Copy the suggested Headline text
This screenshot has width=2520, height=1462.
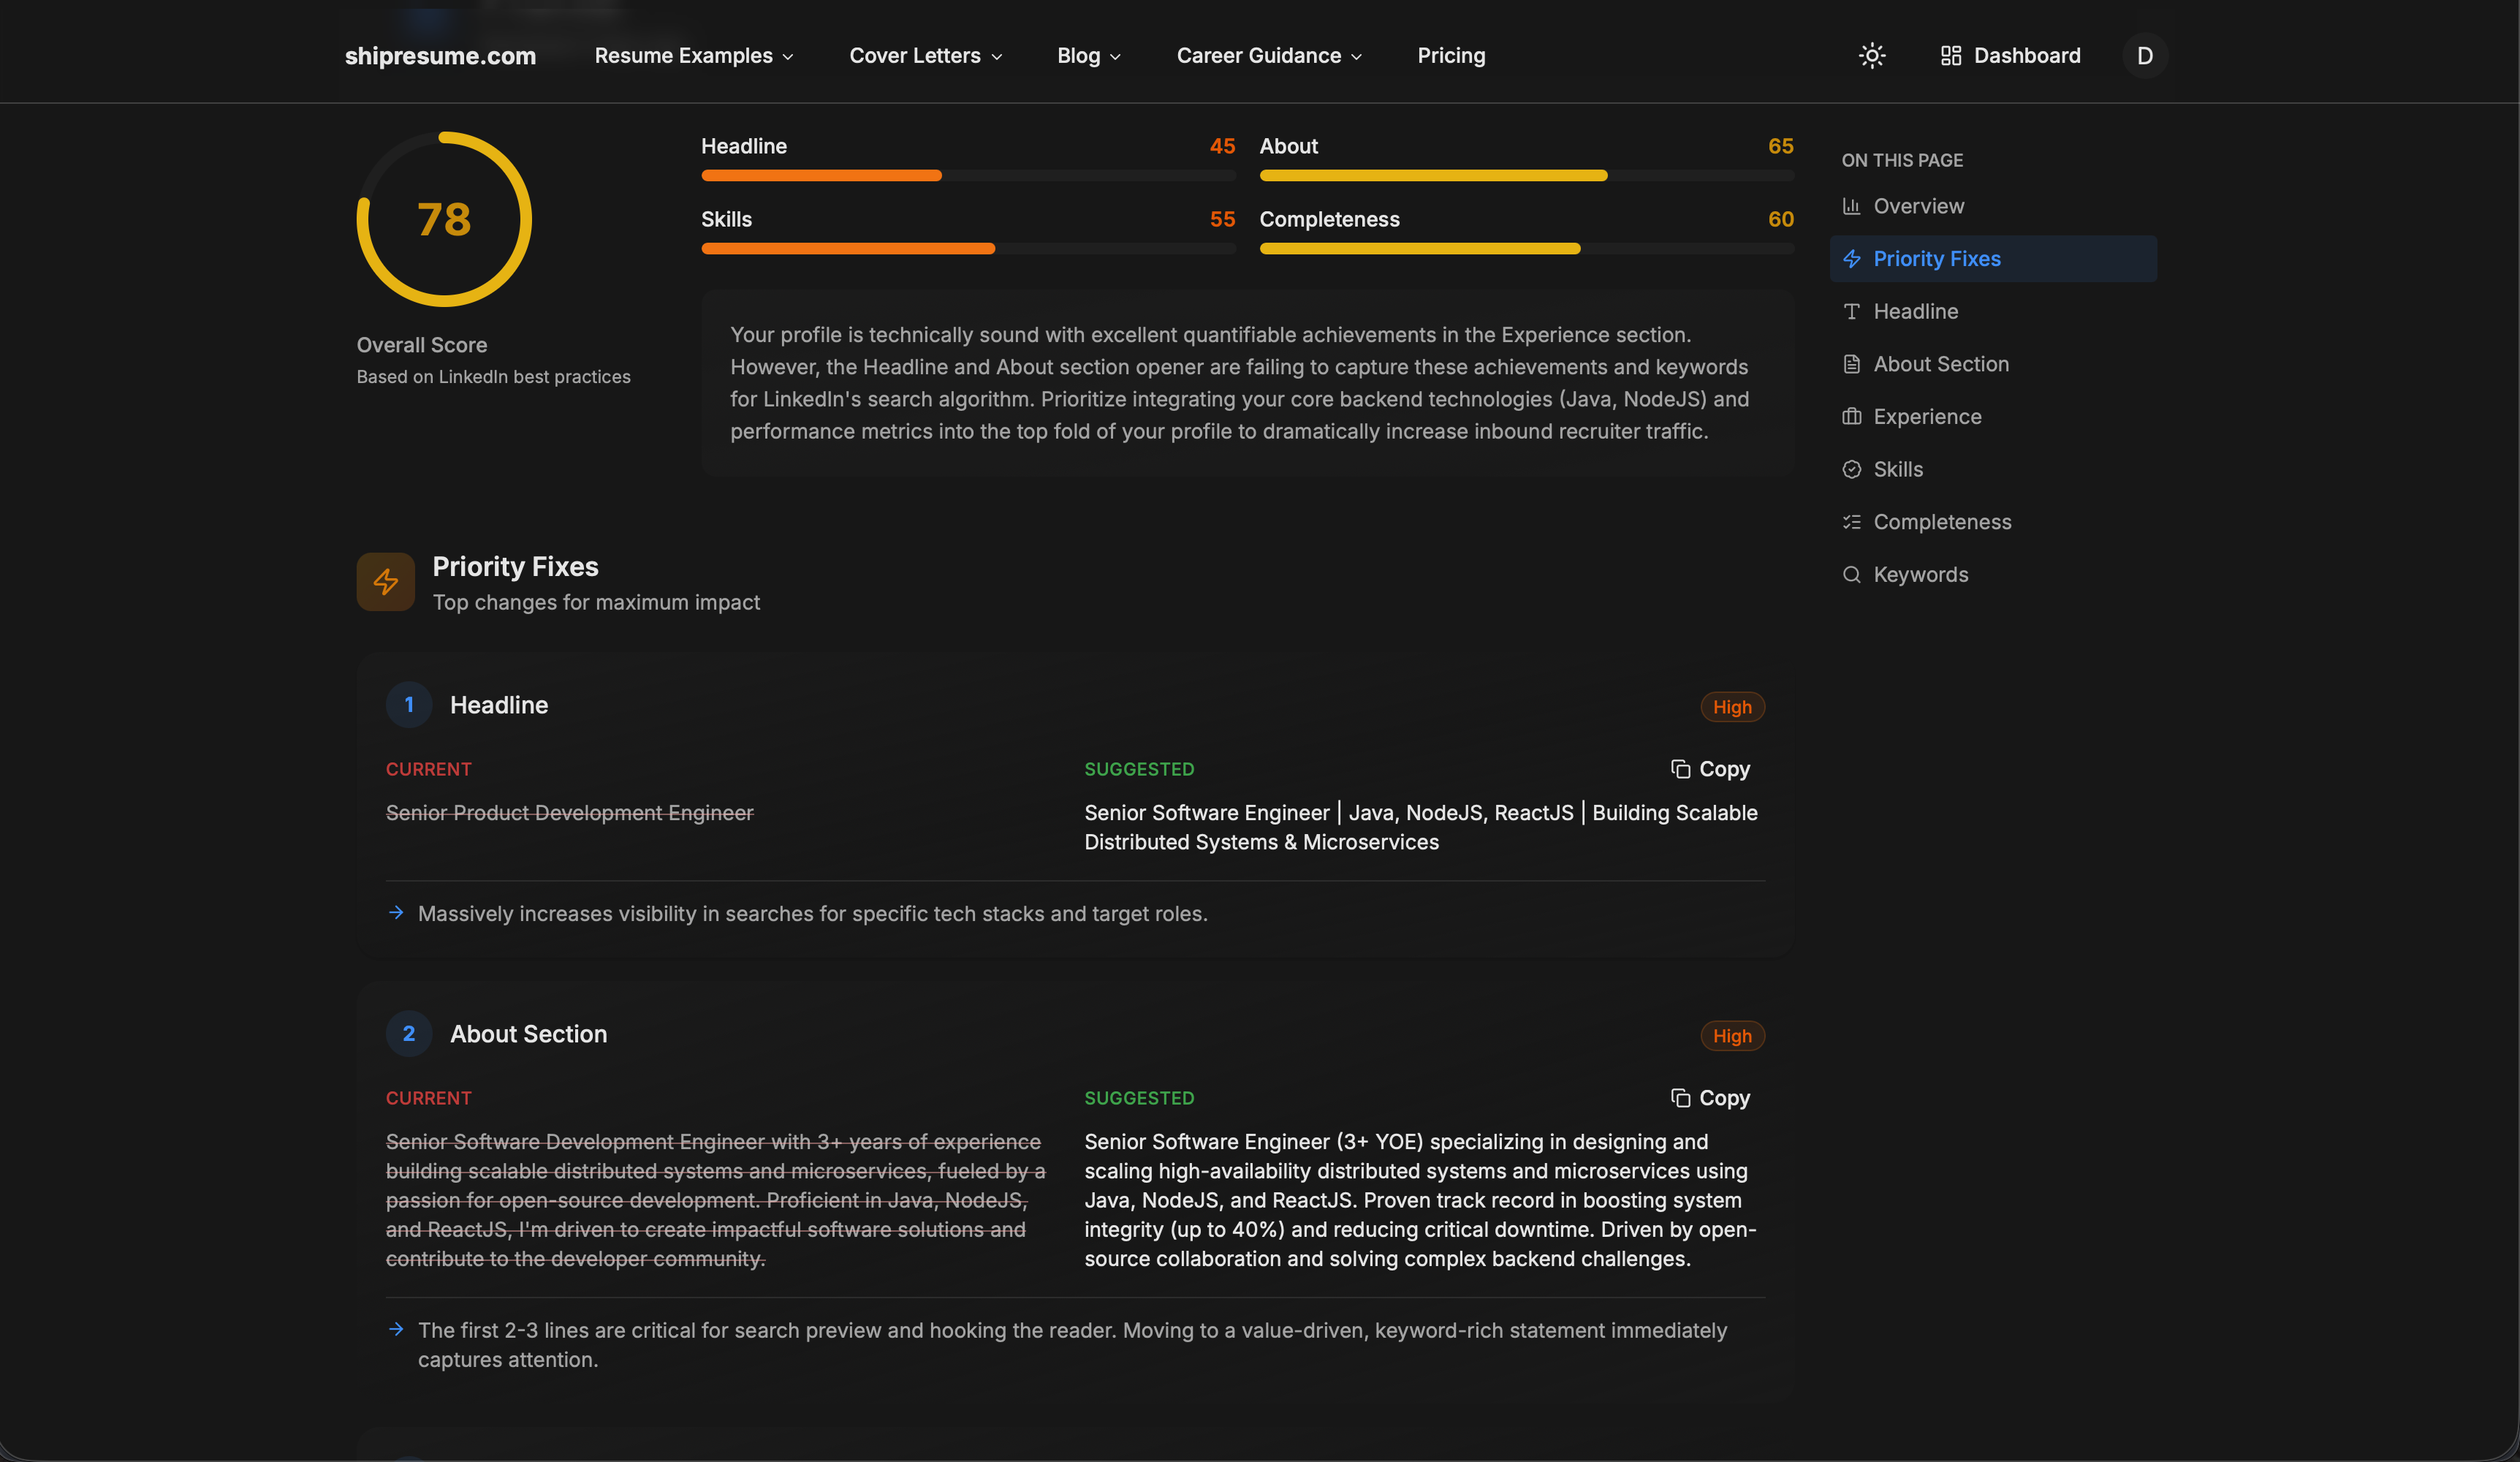(1711, 768)
